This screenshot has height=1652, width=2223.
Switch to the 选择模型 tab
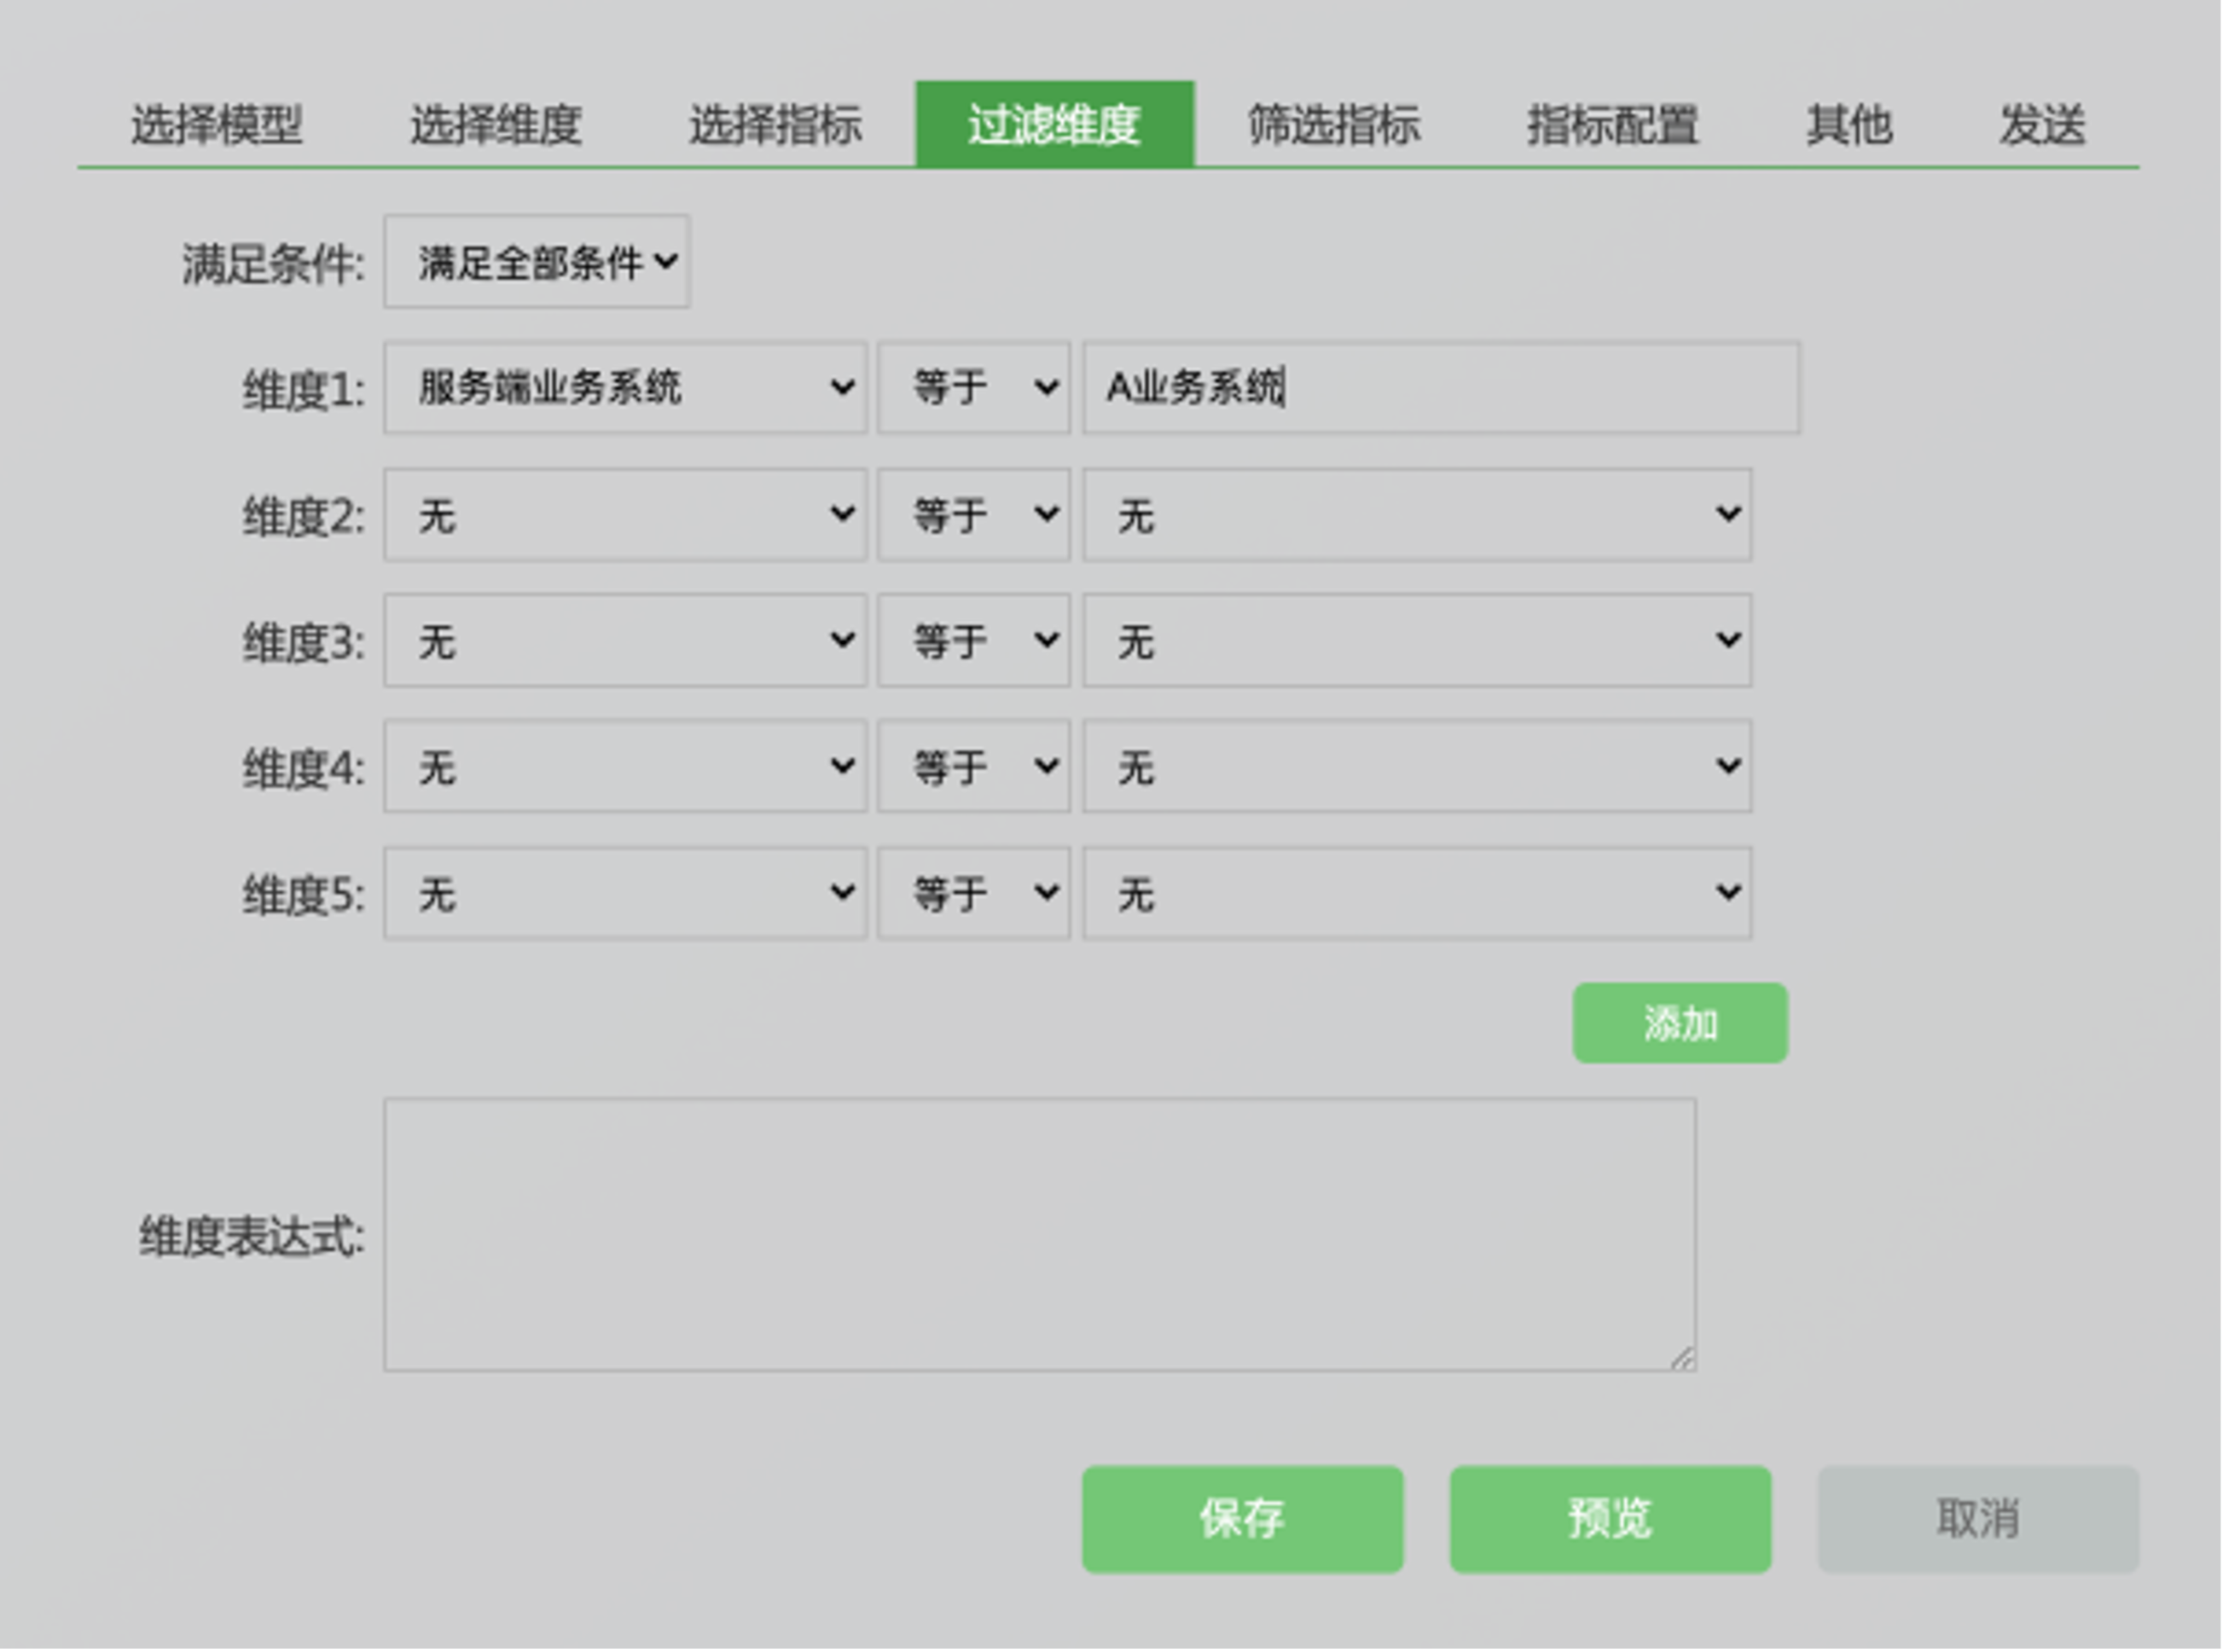(217, 125)
